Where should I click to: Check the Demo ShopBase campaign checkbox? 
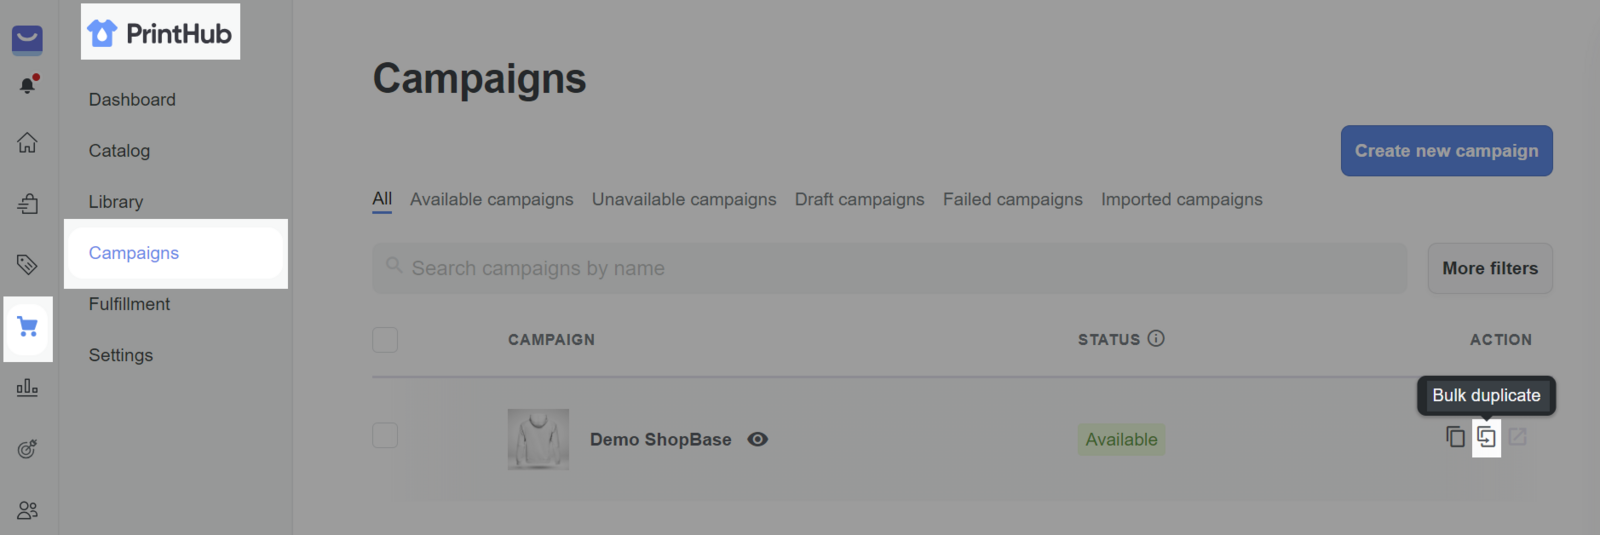pos(385,435)
